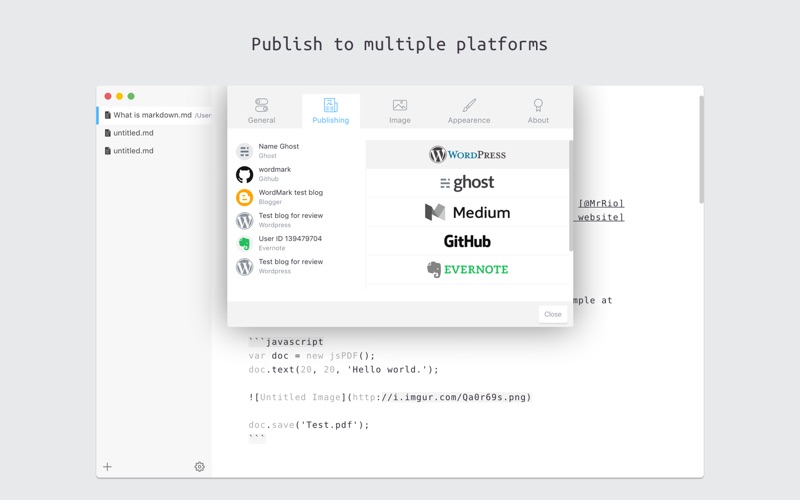Screen dimensions: 800x500
Task: Click the Appearence paintbrush icon
Action: 469,105
